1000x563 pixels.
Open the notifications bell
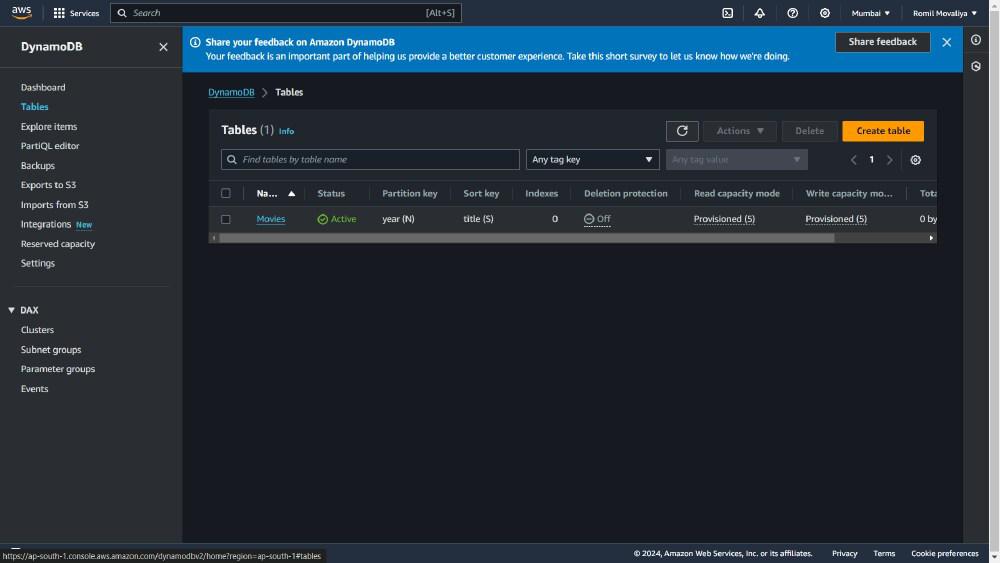point(760,13)
